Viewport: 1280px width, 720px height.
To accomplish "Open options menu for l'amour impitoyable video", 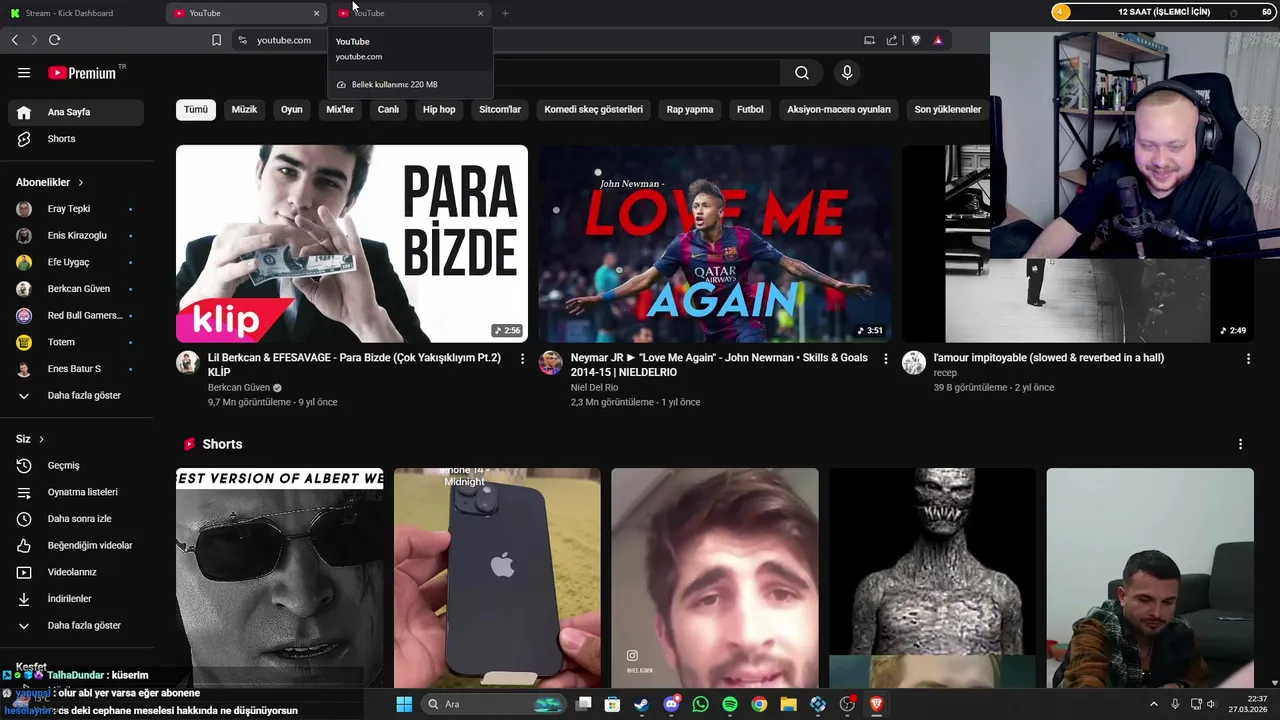I will point(1248,358).
